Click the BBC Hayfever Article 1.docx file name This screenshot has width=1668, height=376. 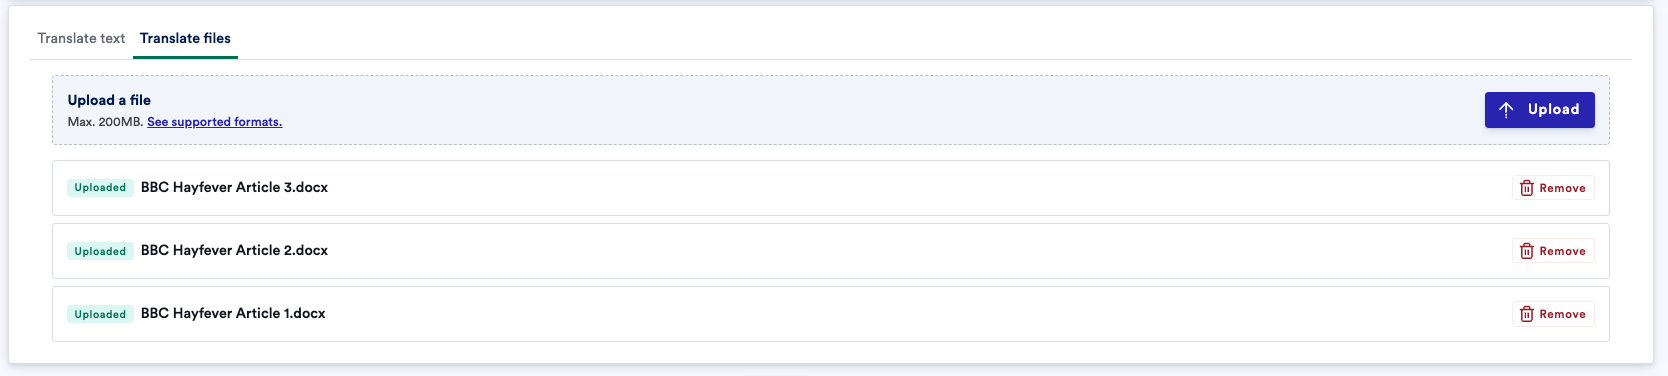(x=233, y=313)
